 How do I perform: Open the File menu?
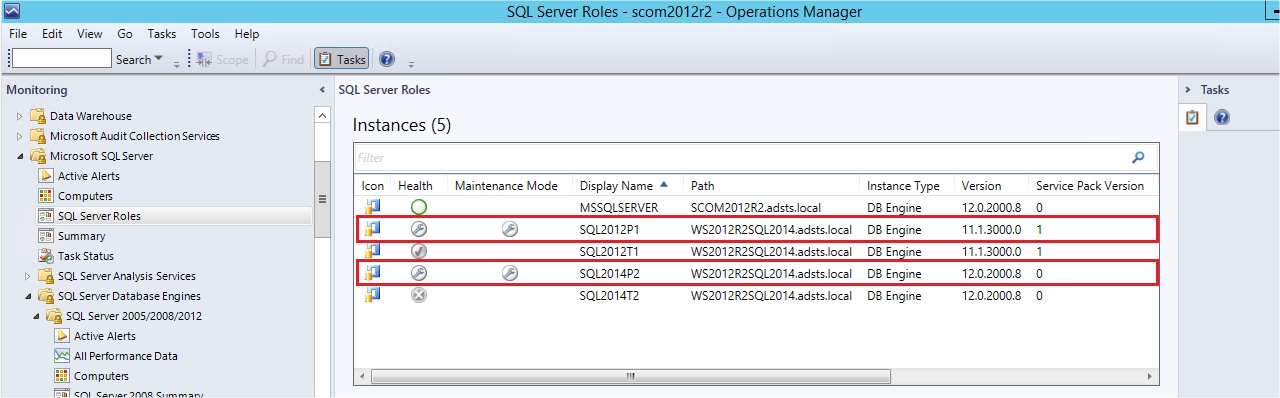click(18, 33)
